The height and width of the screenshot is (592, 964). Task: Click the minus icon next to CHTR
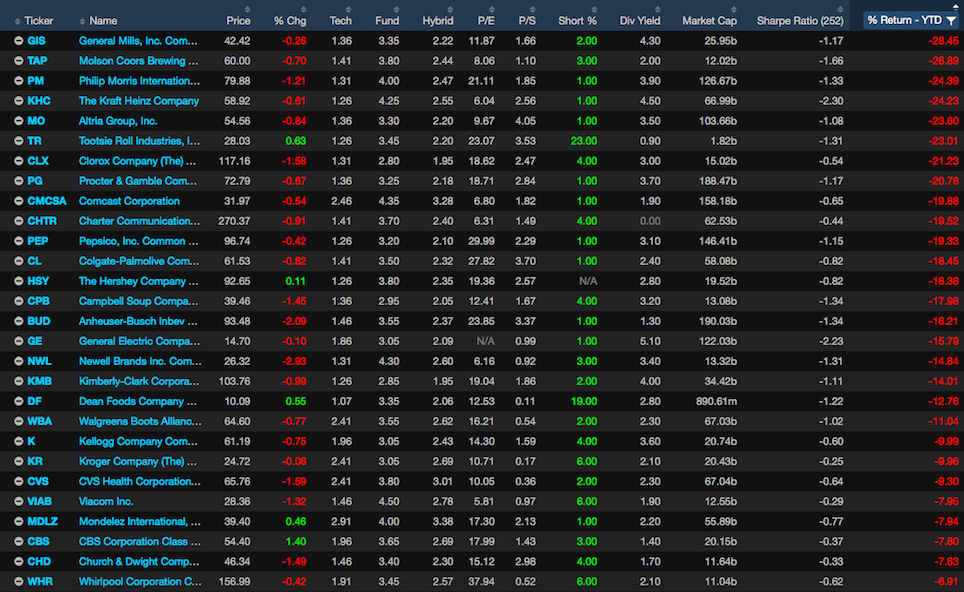pos(18,221)
